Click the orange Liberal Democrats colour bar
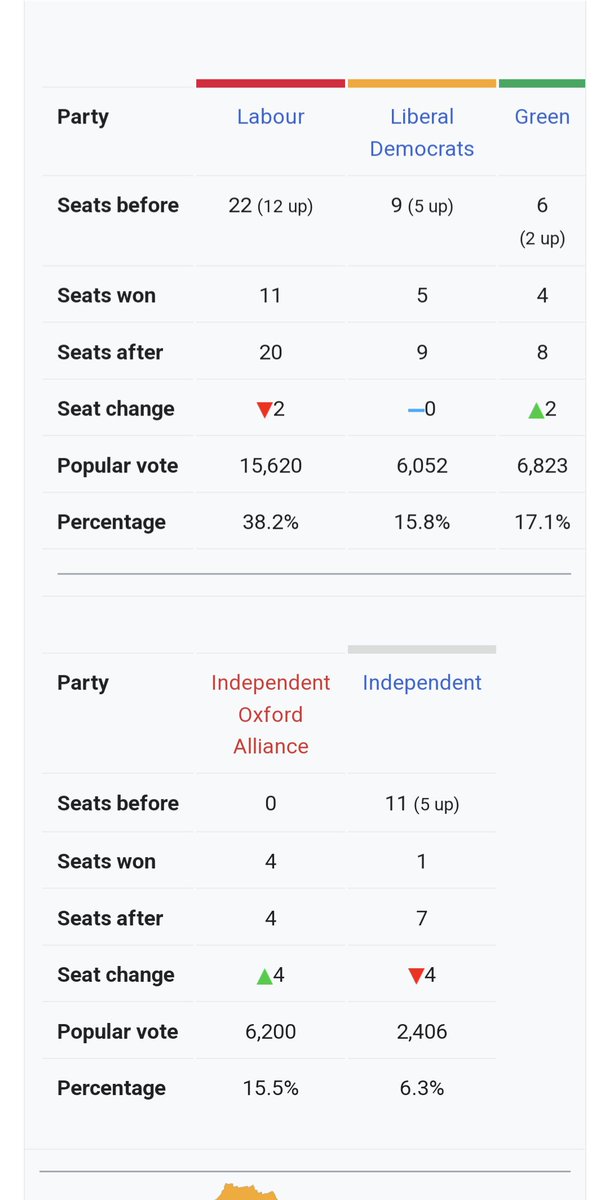Screen dimensions: 609x1200 click(422, 83)
